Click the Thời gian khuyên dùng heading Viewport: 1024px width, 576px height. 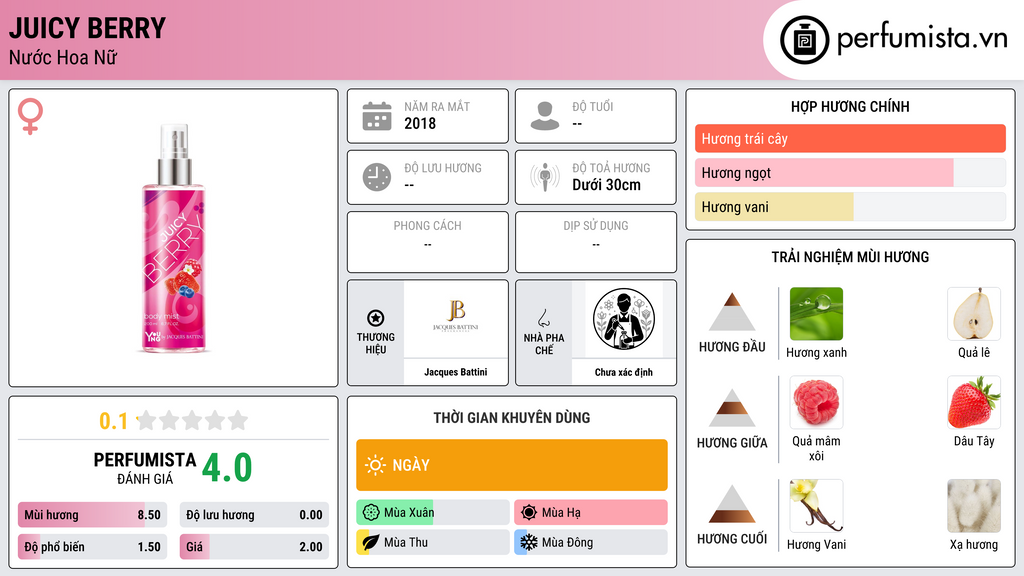512,417
